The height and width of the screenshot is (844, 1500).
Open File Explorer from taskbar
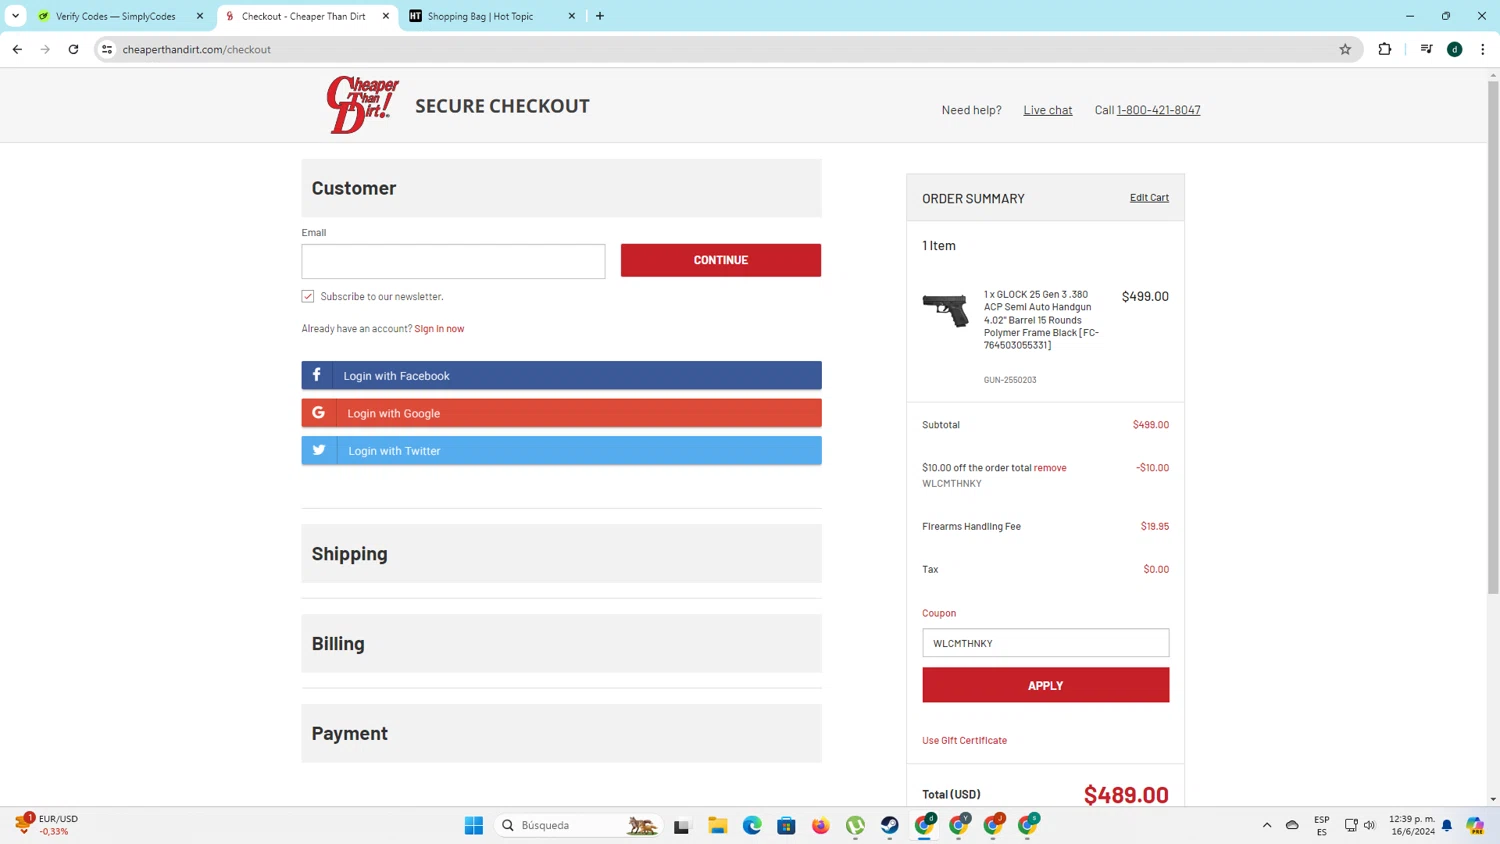718,825
